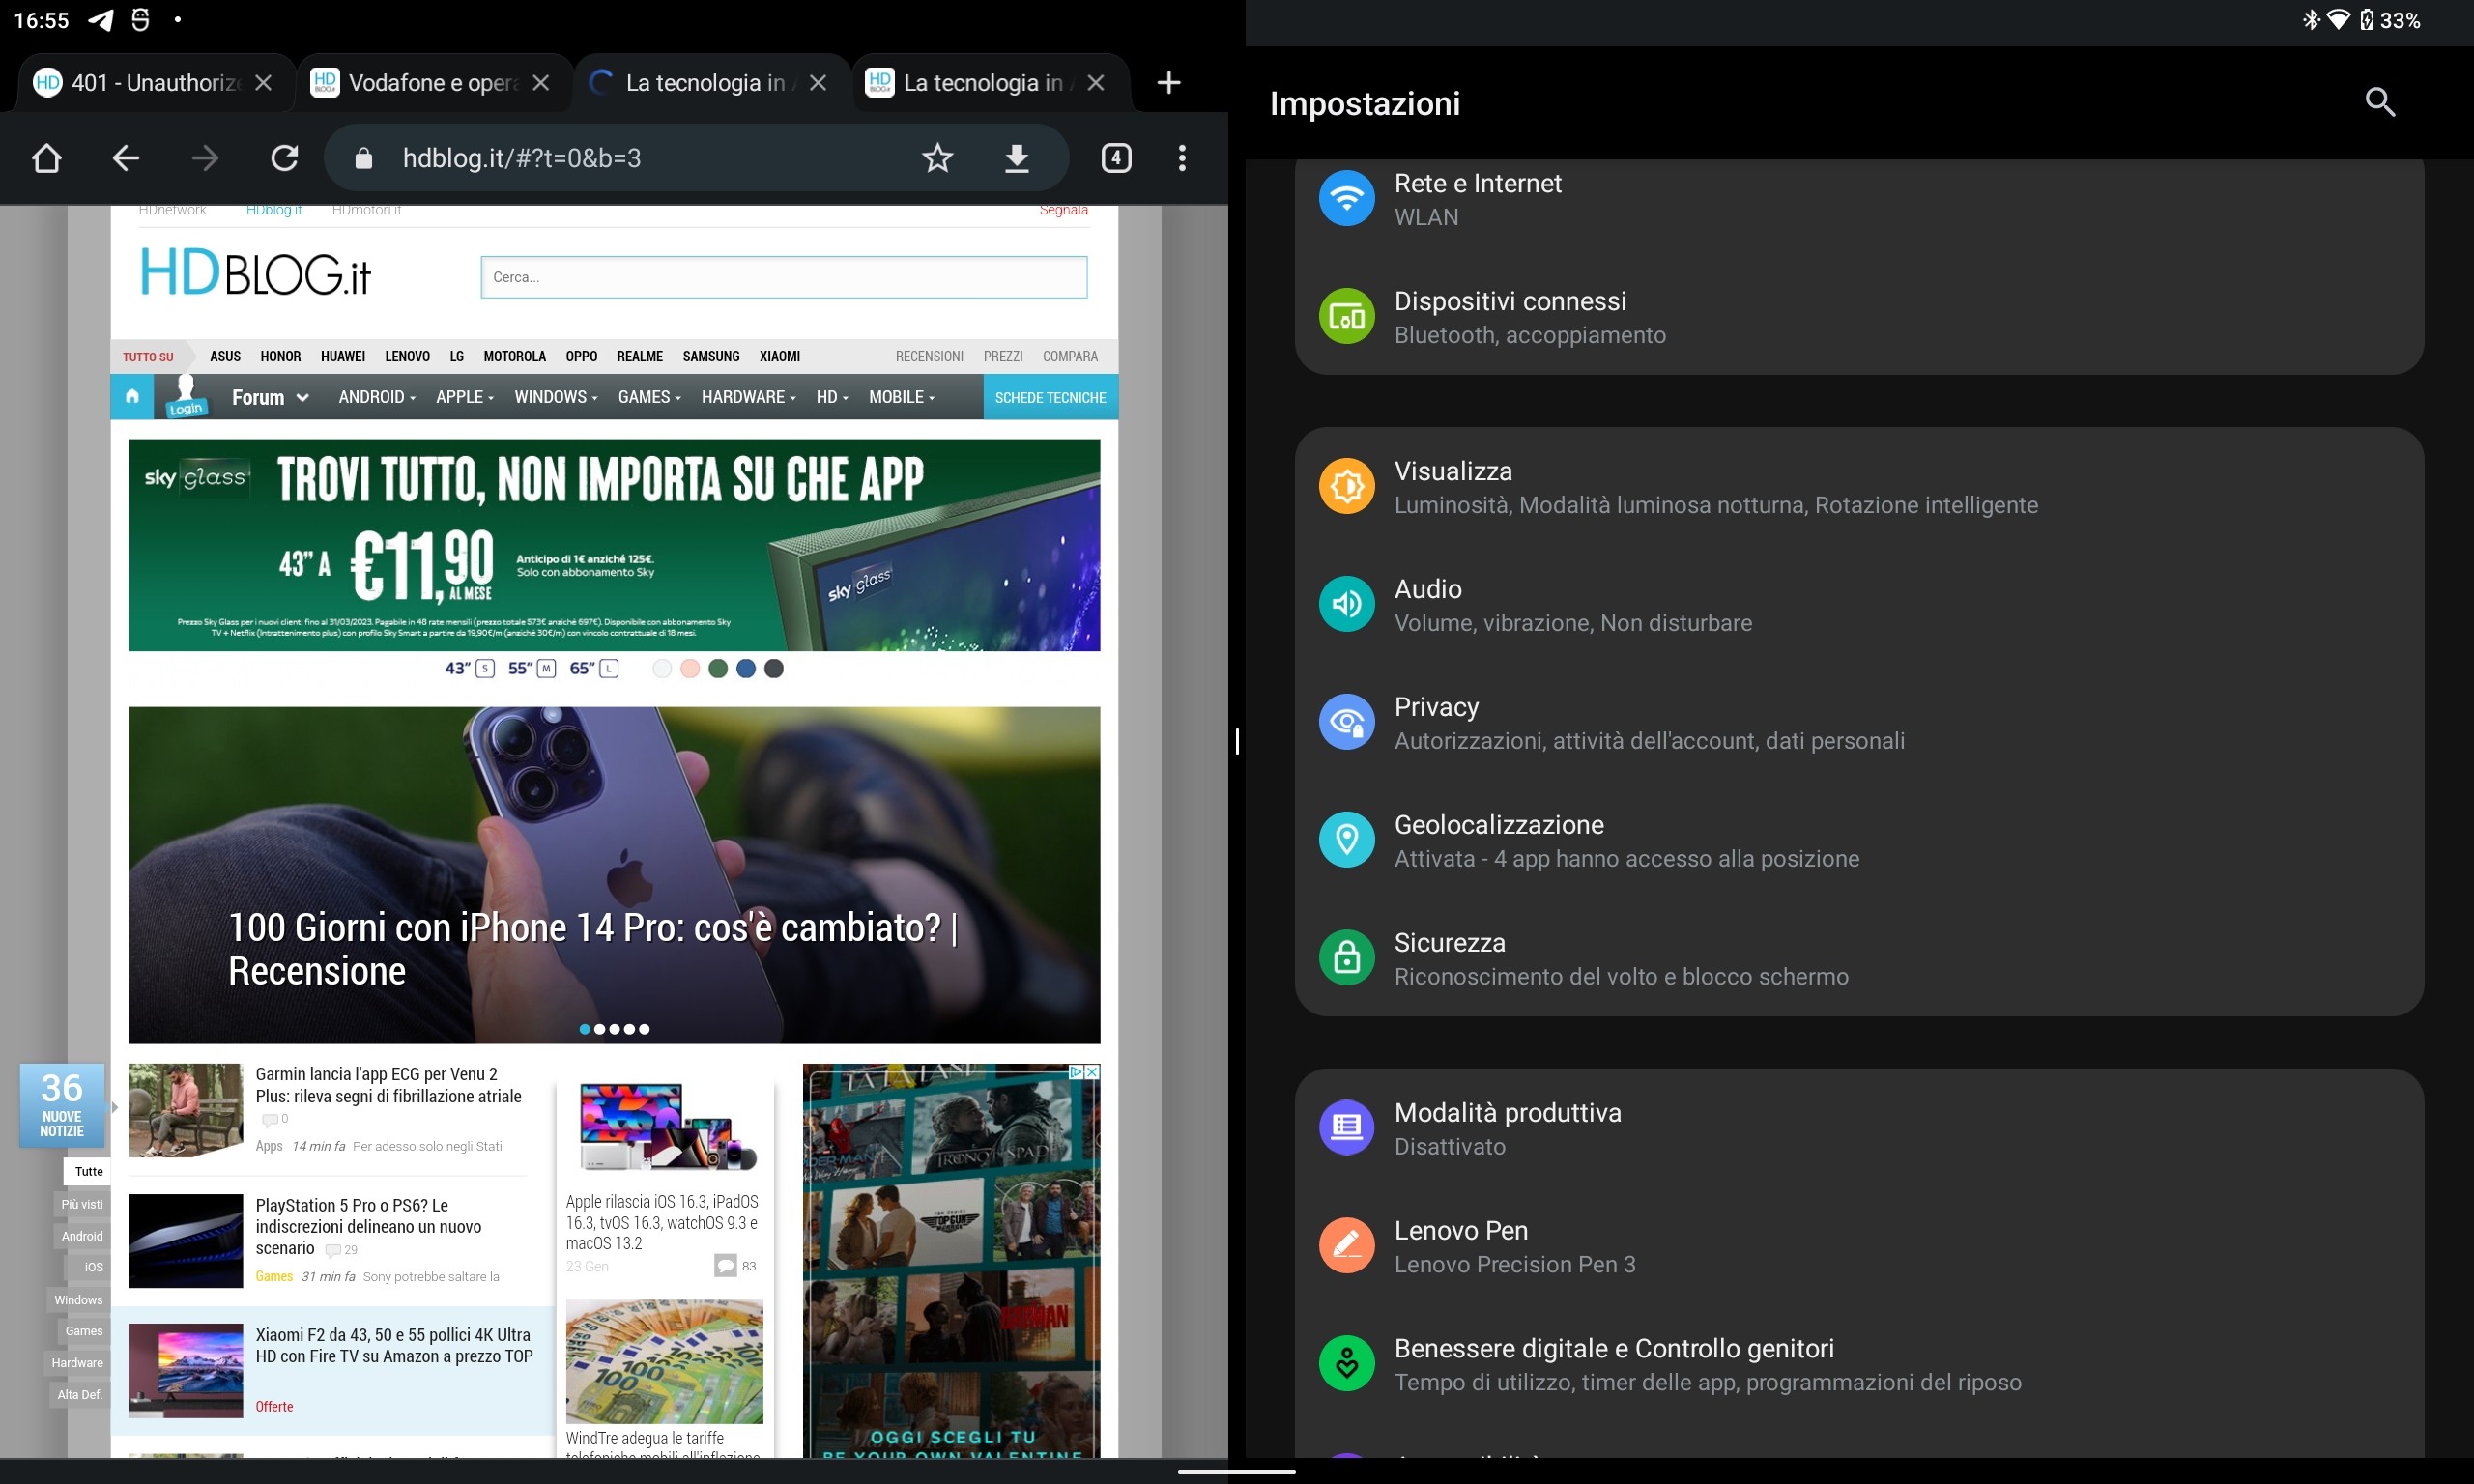This screenshot has height=1484, width=2474.
Task: Expand the ANDROID menu
Action: [x=377, y=397]
